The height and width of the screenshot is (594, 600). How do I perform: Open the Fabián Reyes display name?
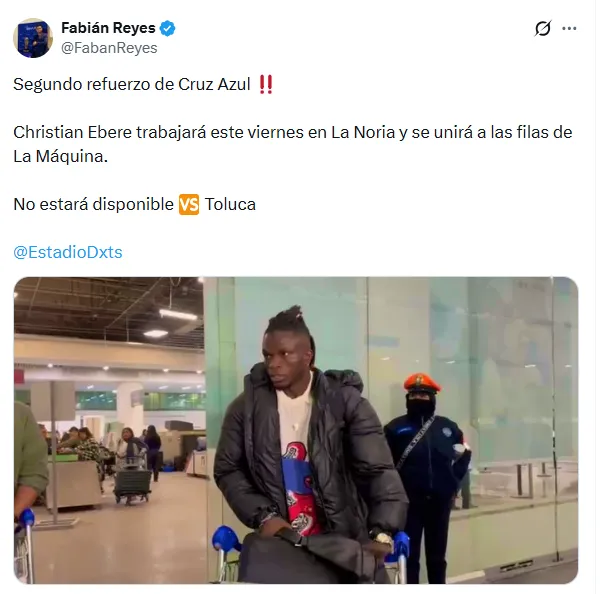point(108,28)
